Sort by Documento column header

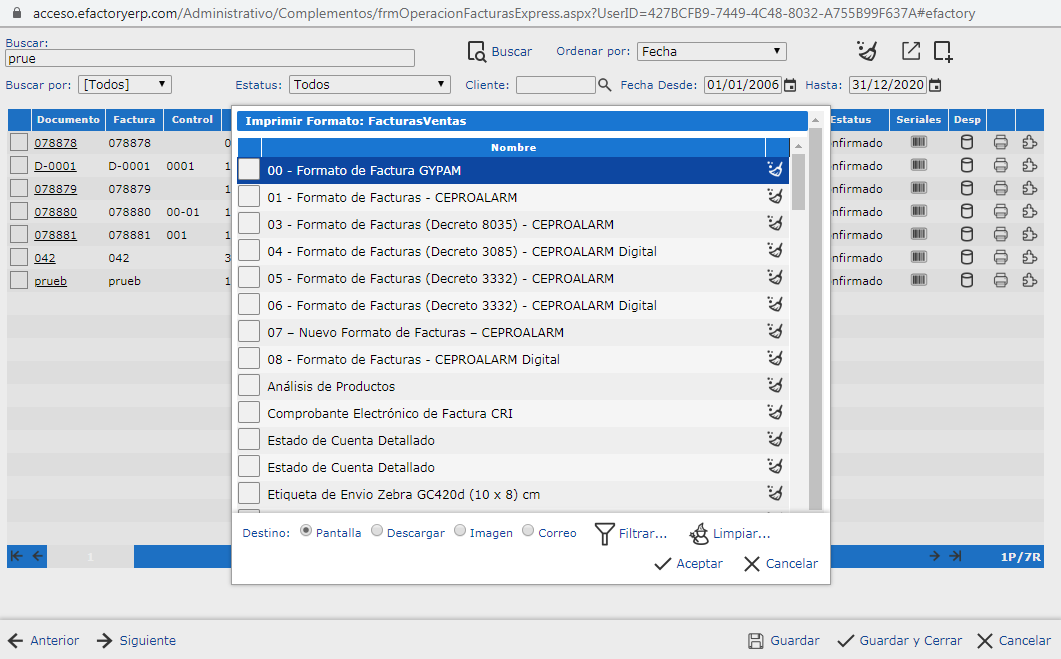68,119
